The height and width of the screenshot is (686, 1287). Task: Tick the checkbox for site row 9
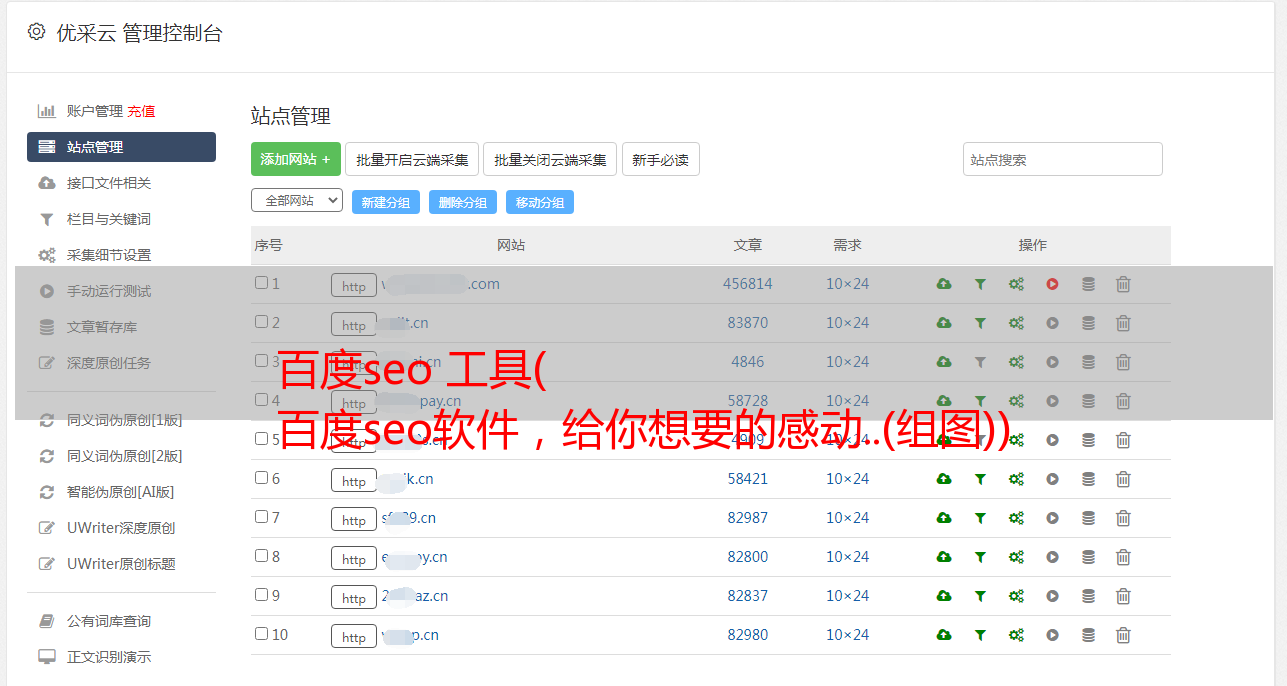261,595
